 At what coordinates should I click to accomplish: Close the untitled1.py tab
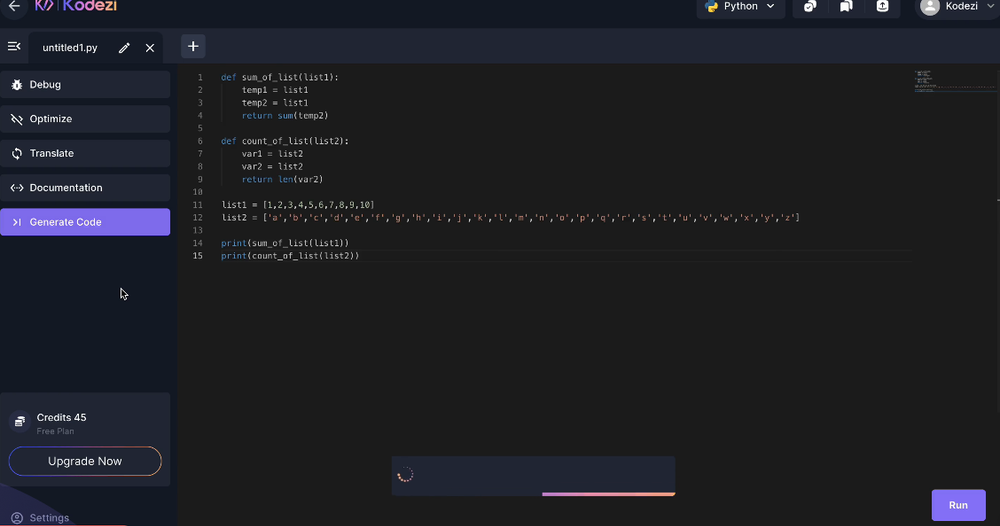pos(150,48)
